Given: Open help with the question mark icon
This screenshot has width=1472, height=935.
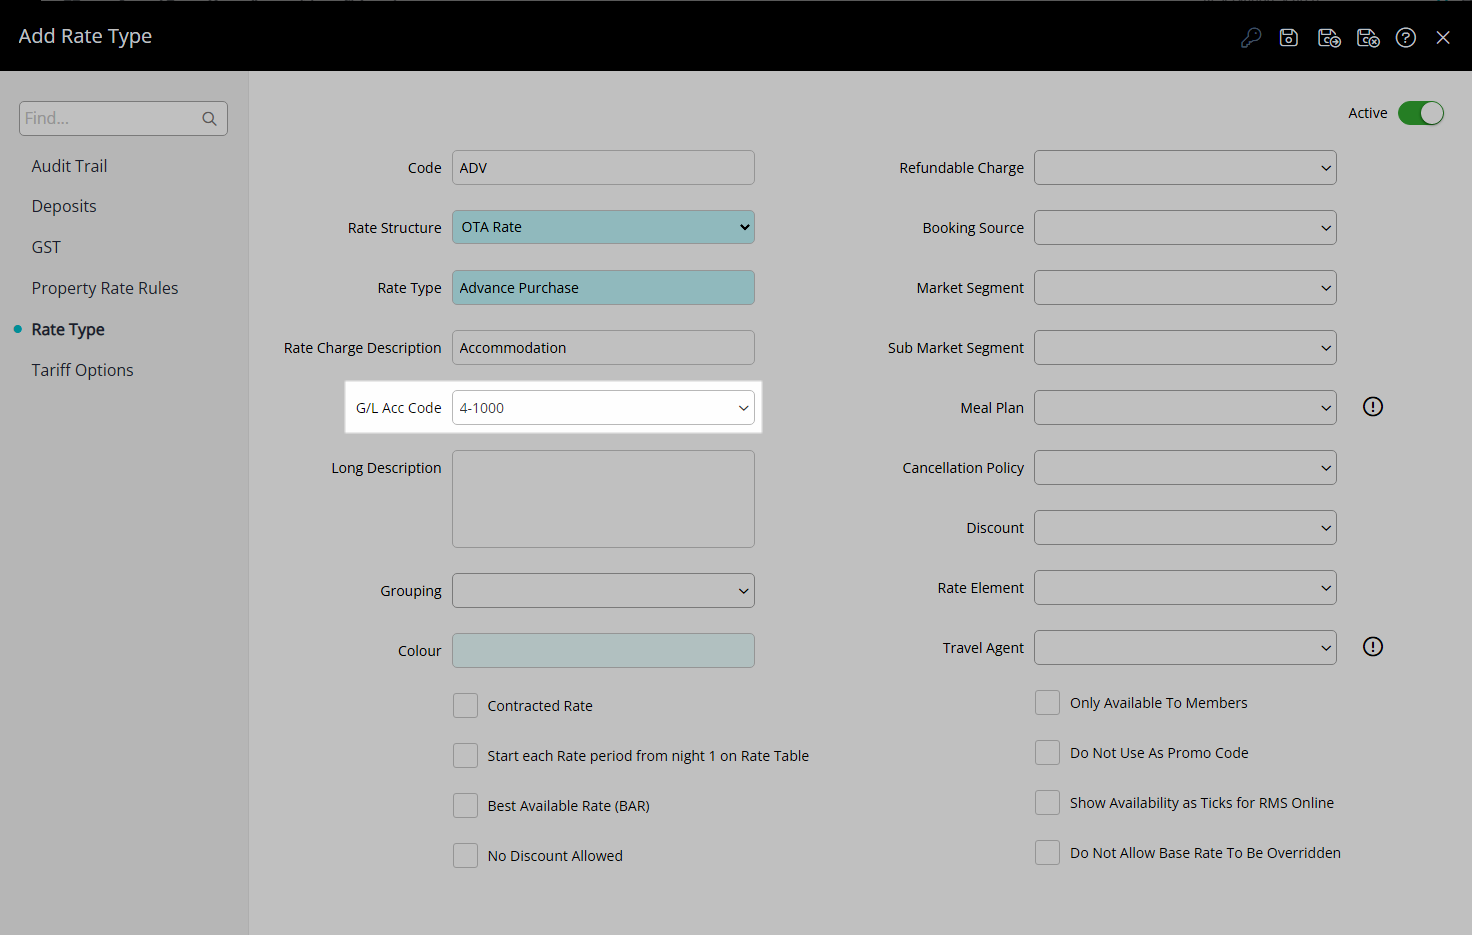Looking at the screenshot, I should (1406, 38).
